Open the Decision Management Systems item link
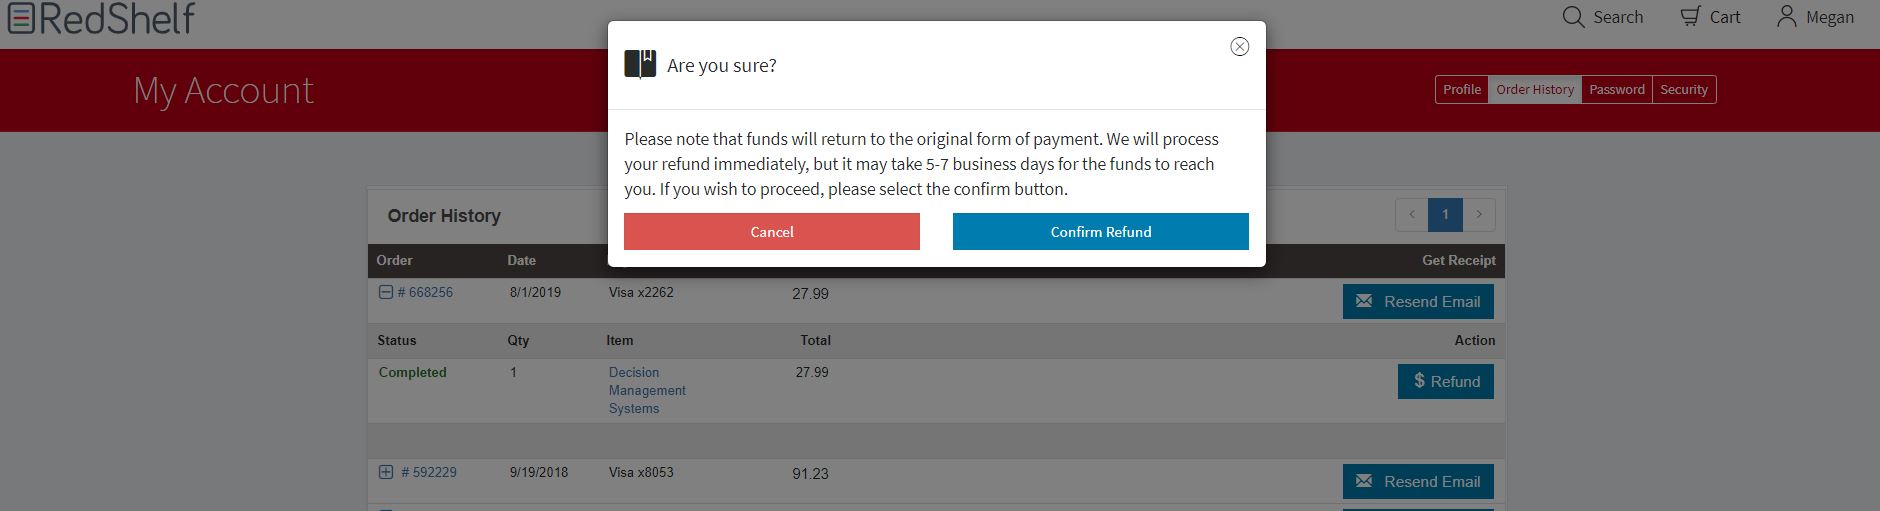The height and width of the screenshot is (511, 1880). (x=647, y=390)
